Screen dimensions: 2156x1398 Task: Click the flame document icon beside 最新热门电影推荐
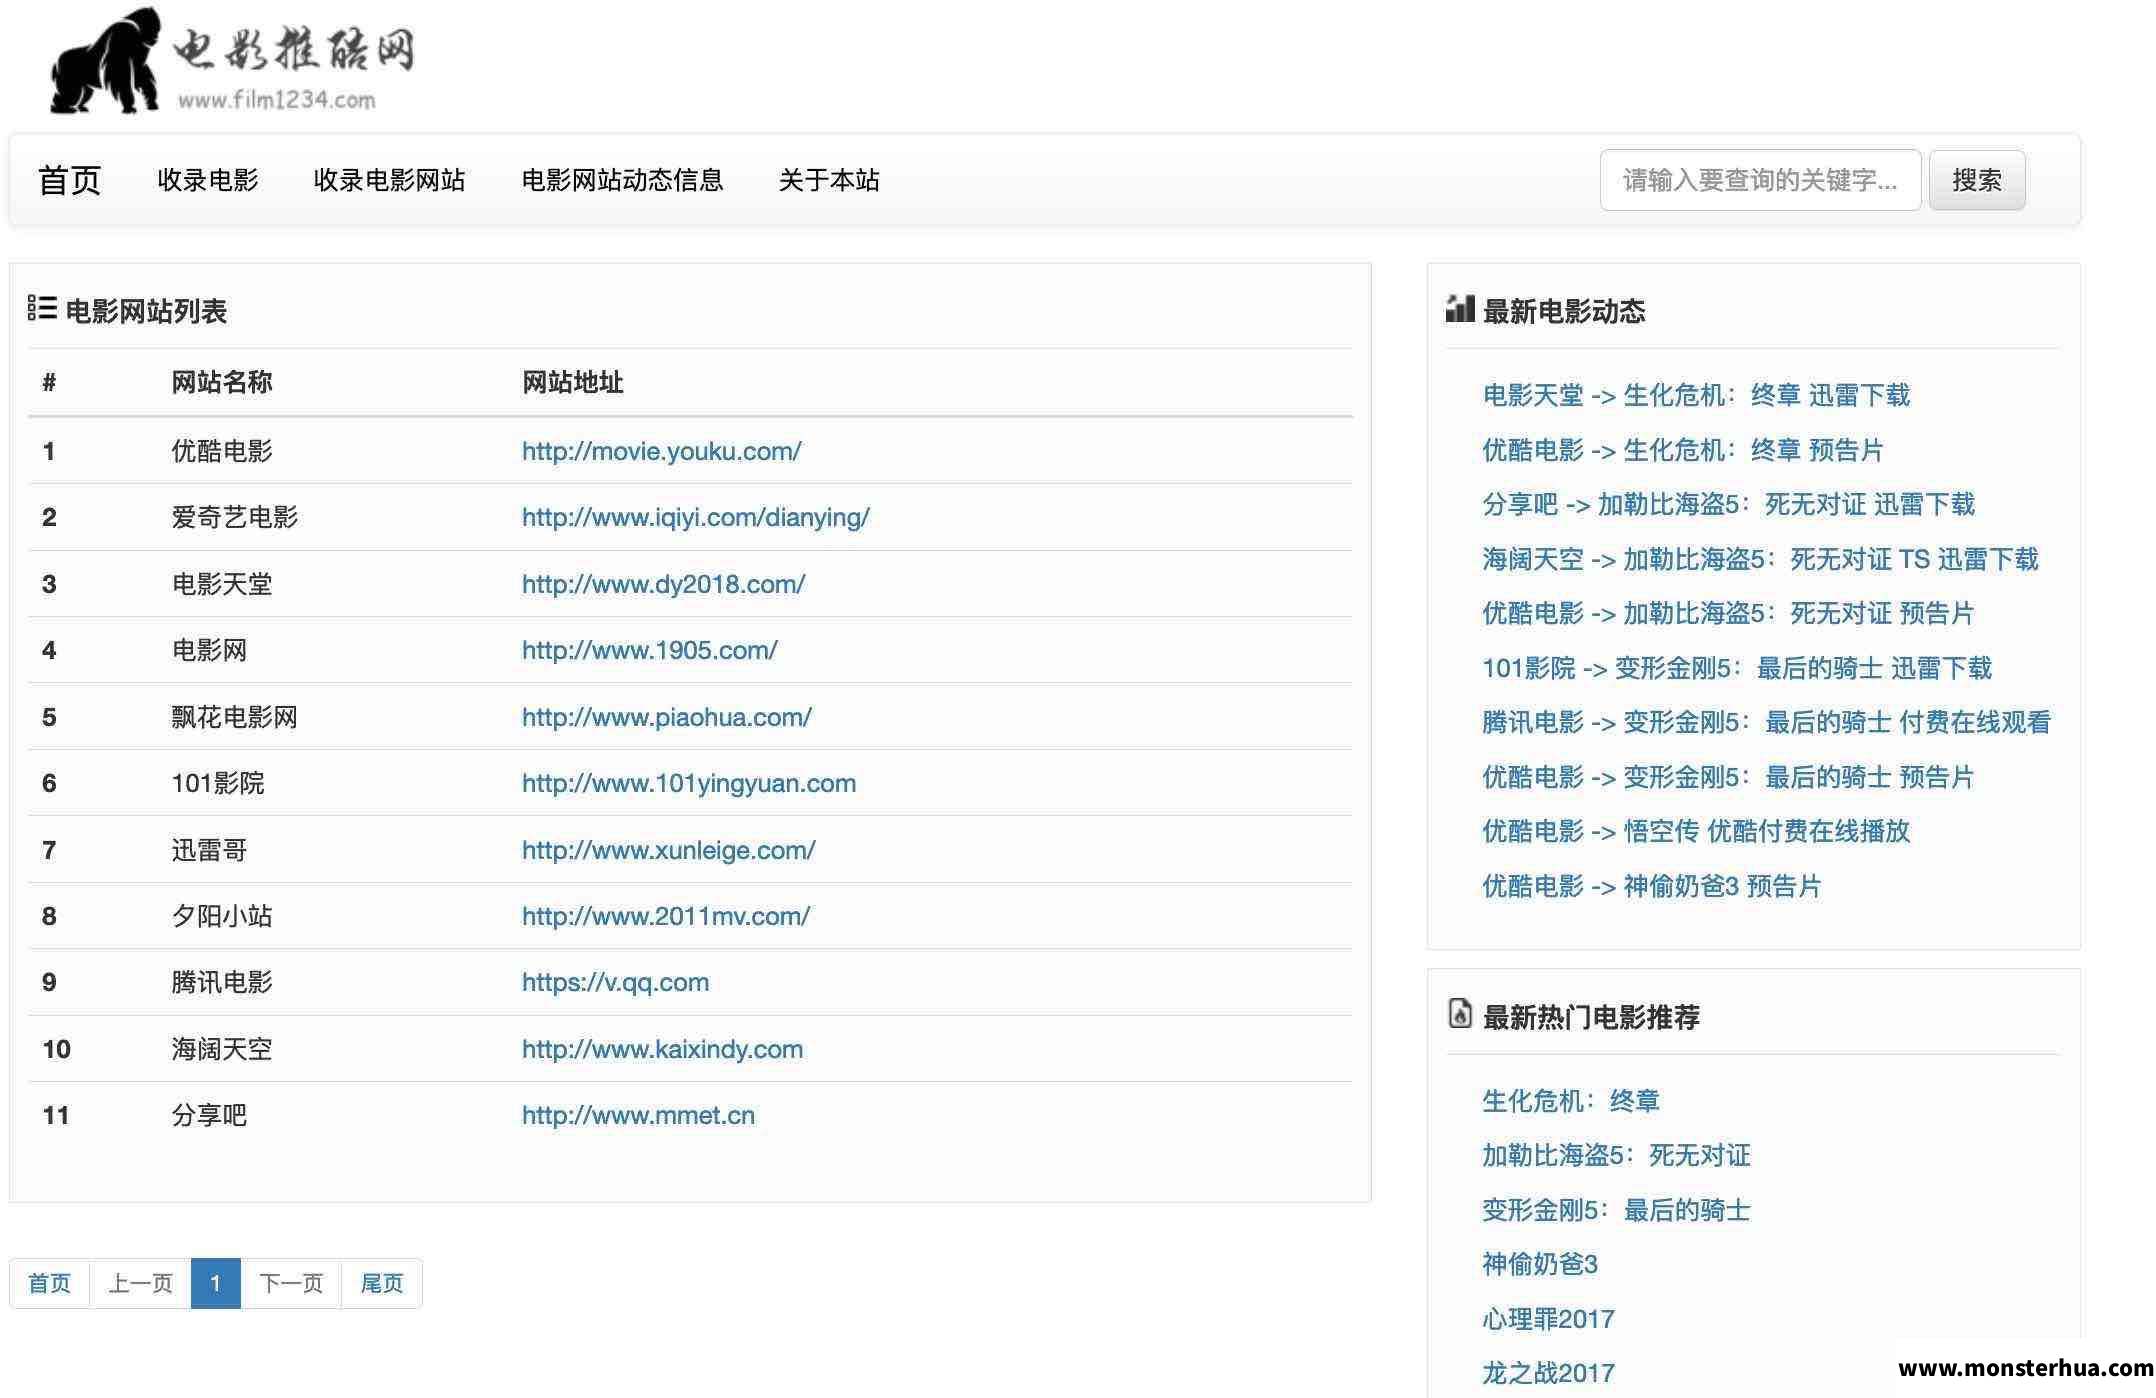point(1460,1014)
